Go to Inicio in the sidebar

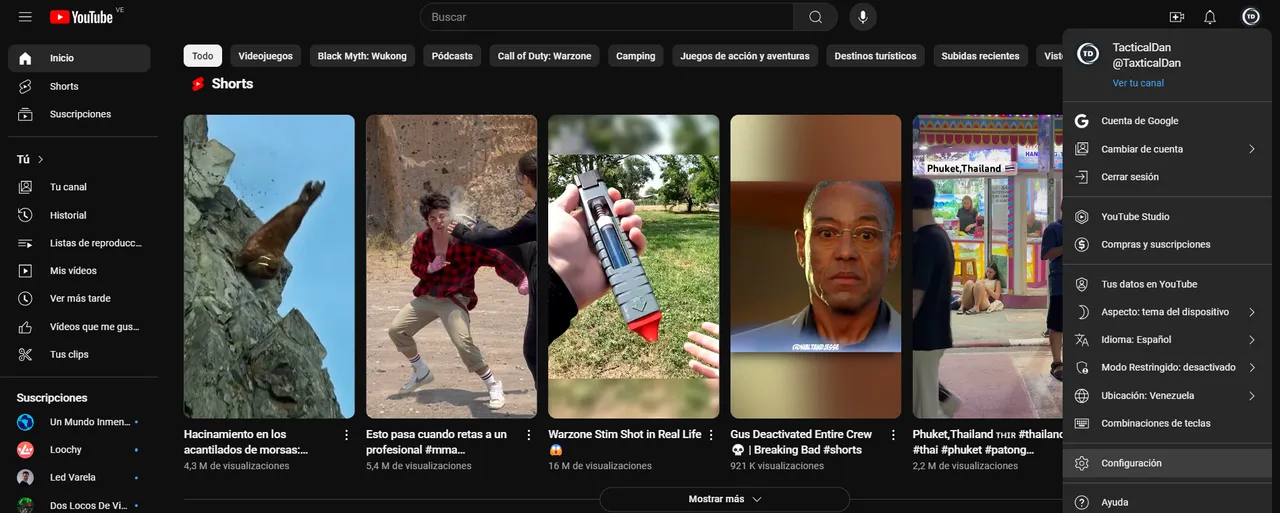79,58
